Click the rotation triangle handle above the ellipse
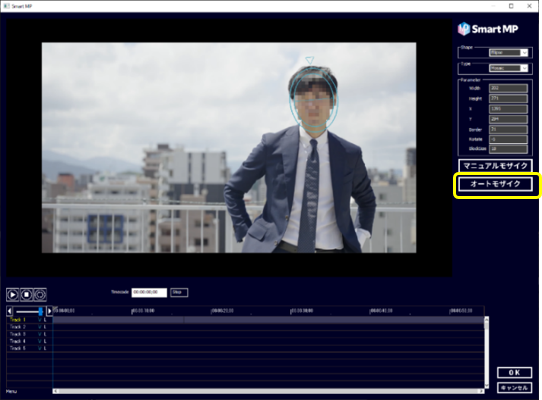The height and width of the screenshot is (400, 542). tap(310, 60)
